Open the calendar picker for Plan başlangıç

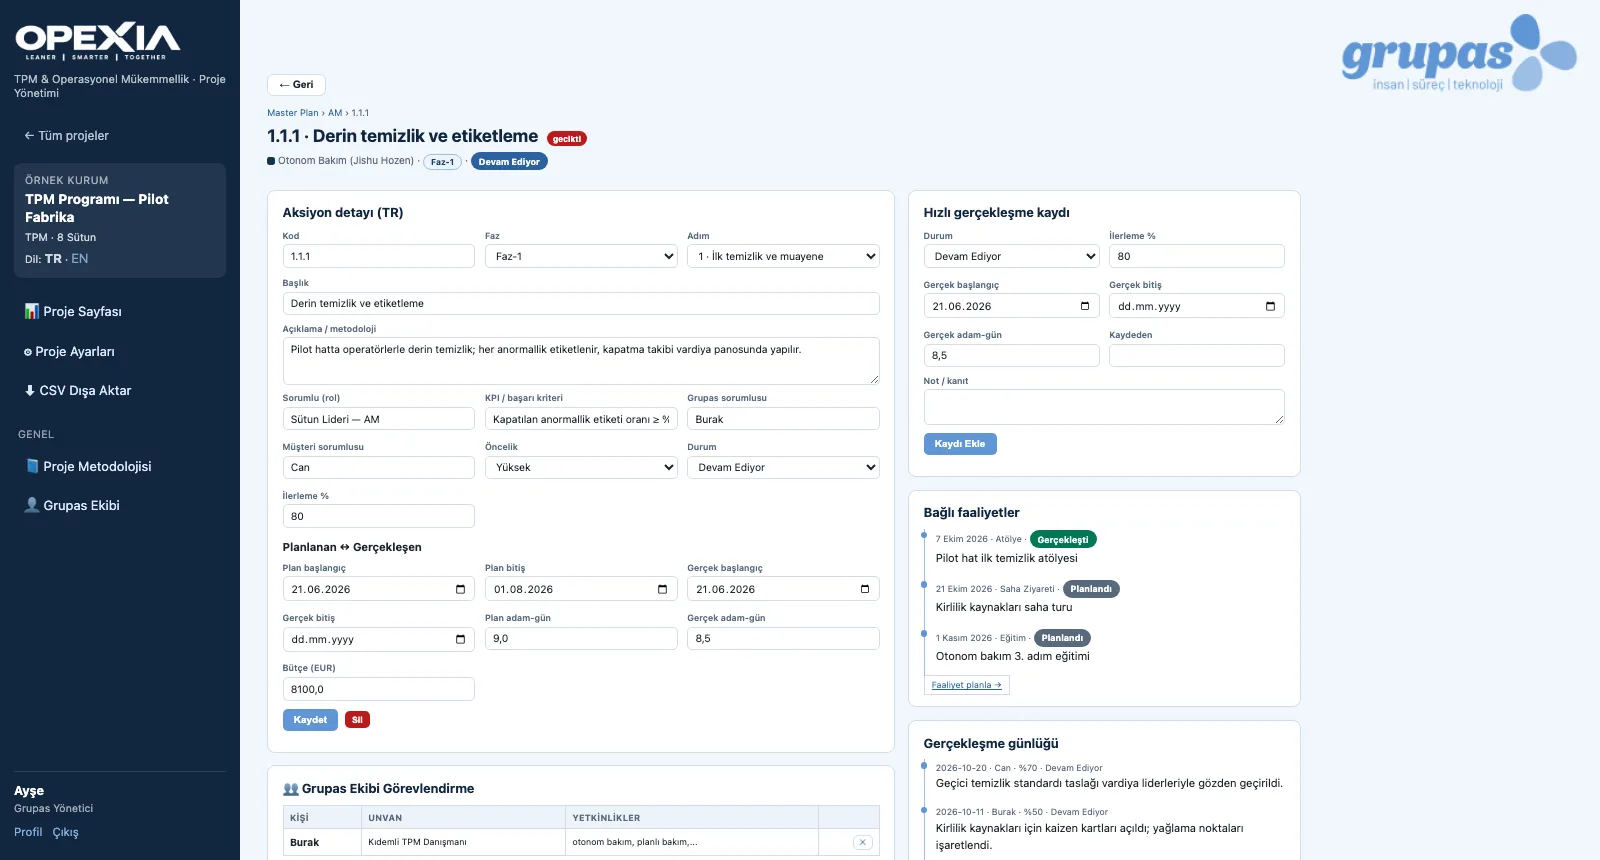coord(460,589)
